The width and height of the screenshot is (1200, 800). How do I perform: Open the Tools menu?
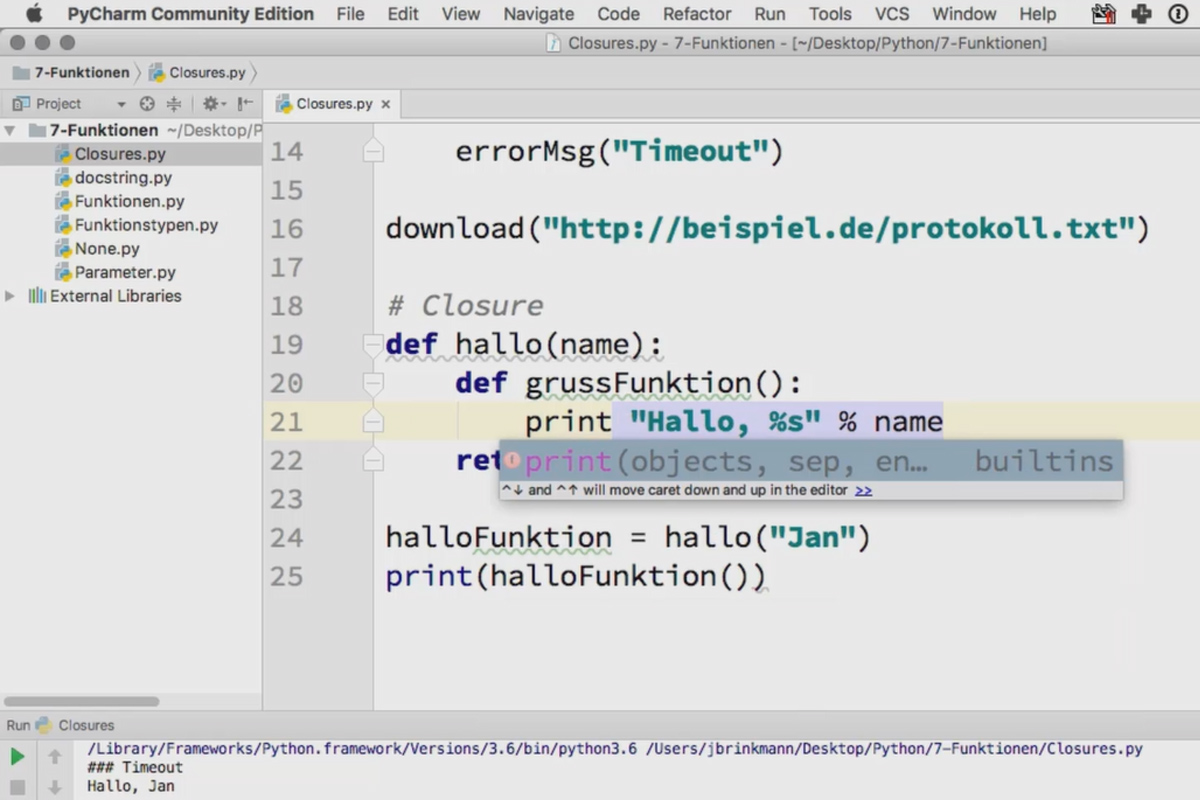point(830,14)
